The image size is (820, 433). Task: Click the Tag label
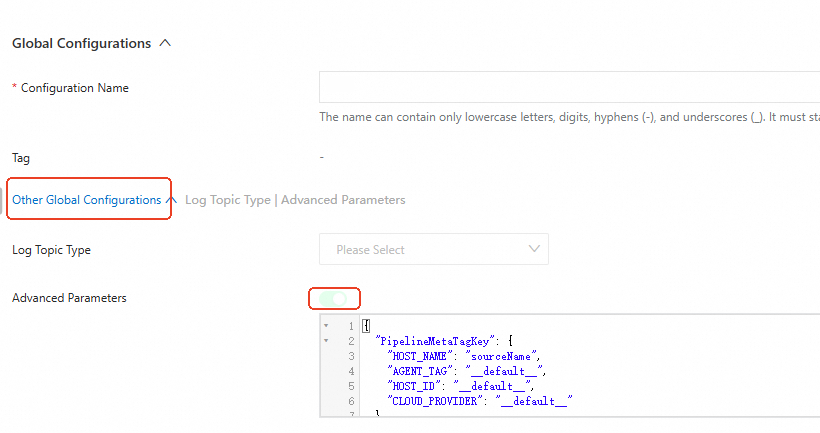click(21, 158)
